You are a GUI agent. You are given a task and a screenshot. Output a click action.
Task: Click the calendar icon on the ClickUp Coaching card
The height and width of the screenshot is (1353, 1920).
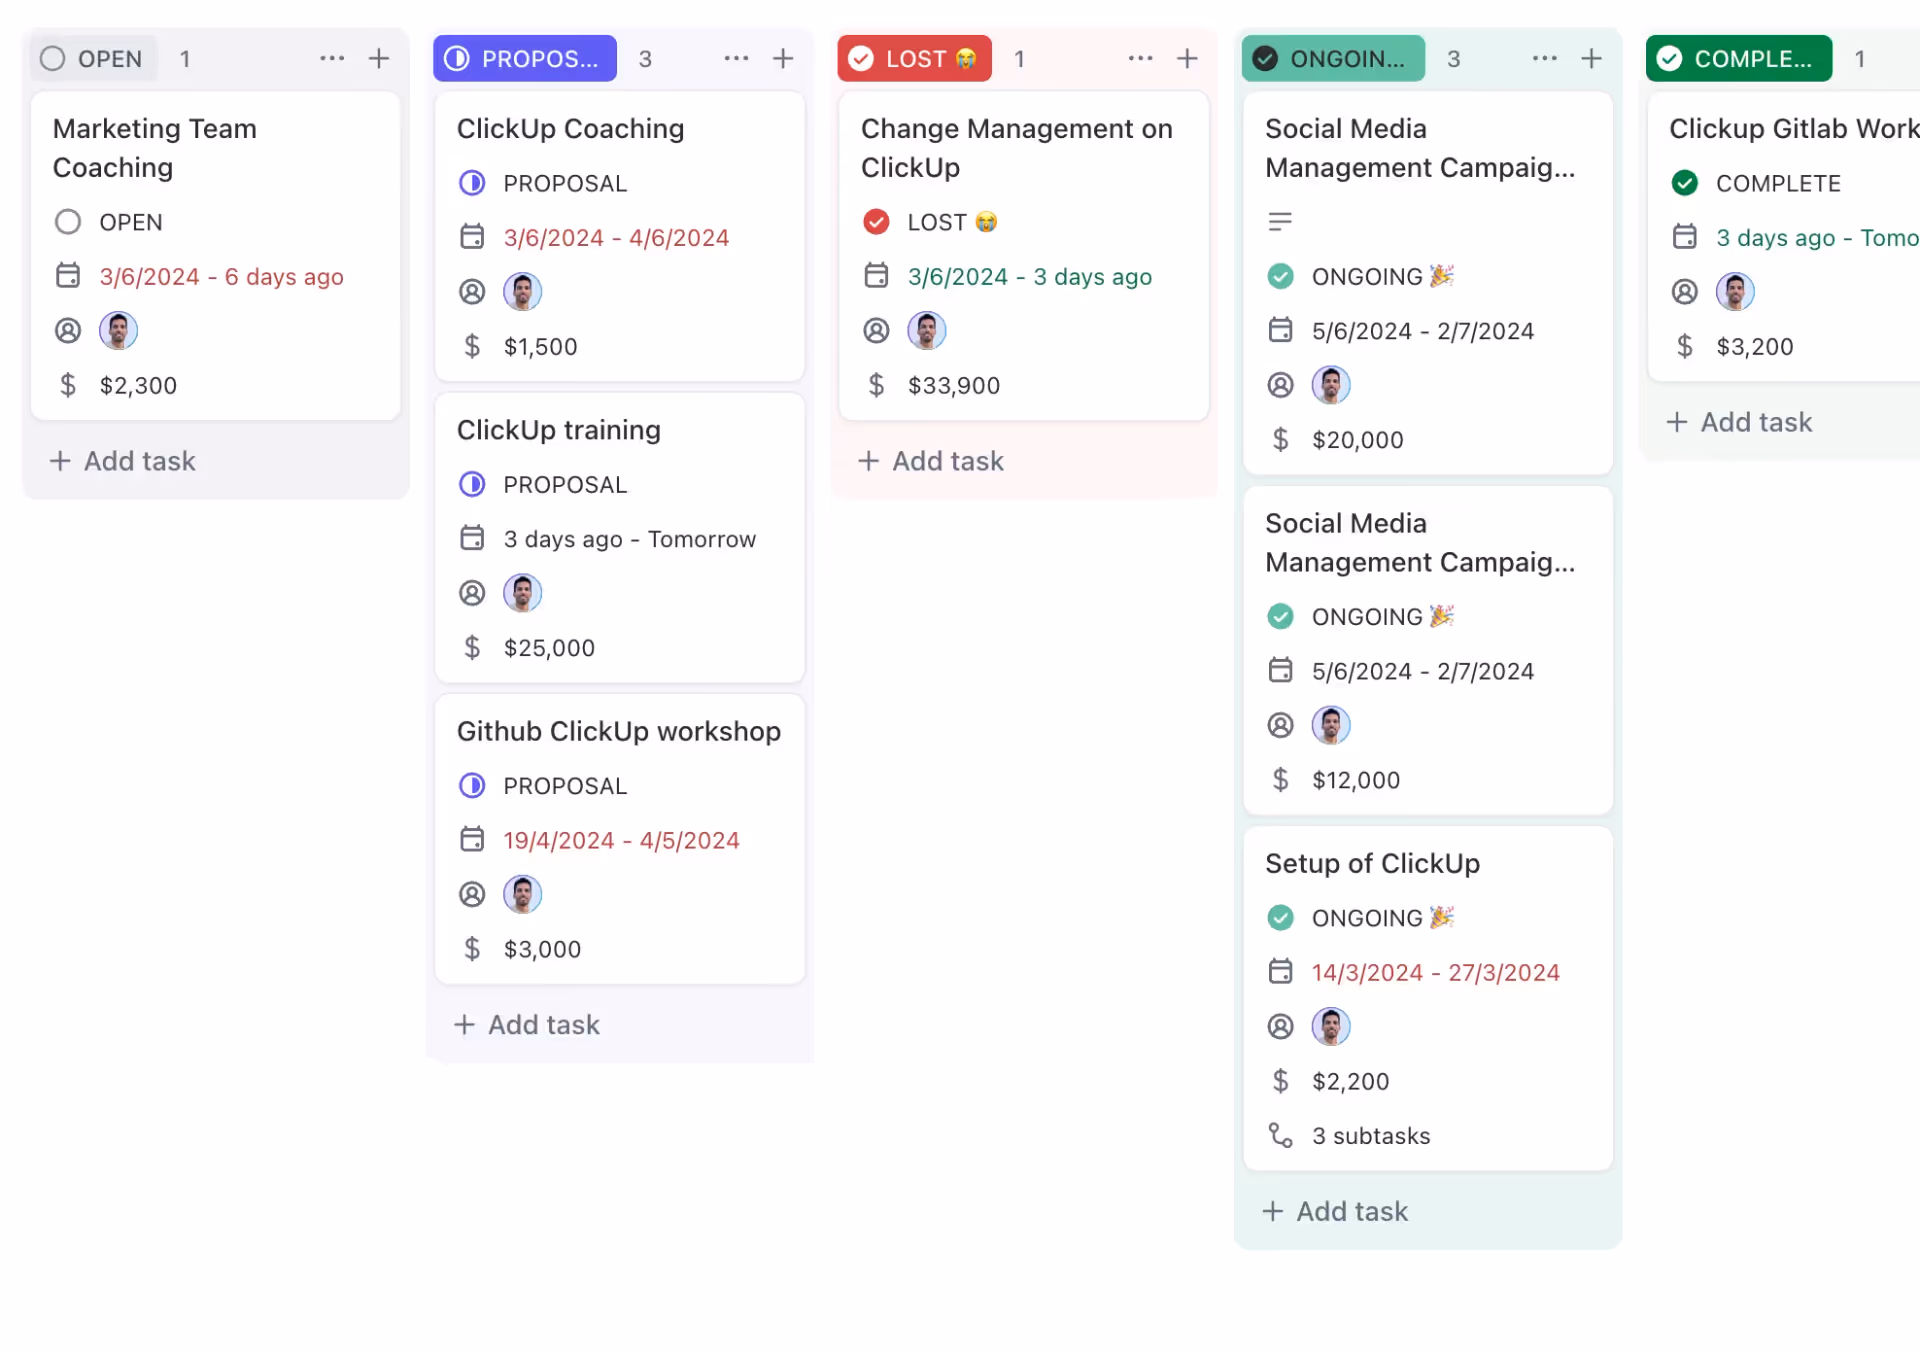(x=472, y=237)
